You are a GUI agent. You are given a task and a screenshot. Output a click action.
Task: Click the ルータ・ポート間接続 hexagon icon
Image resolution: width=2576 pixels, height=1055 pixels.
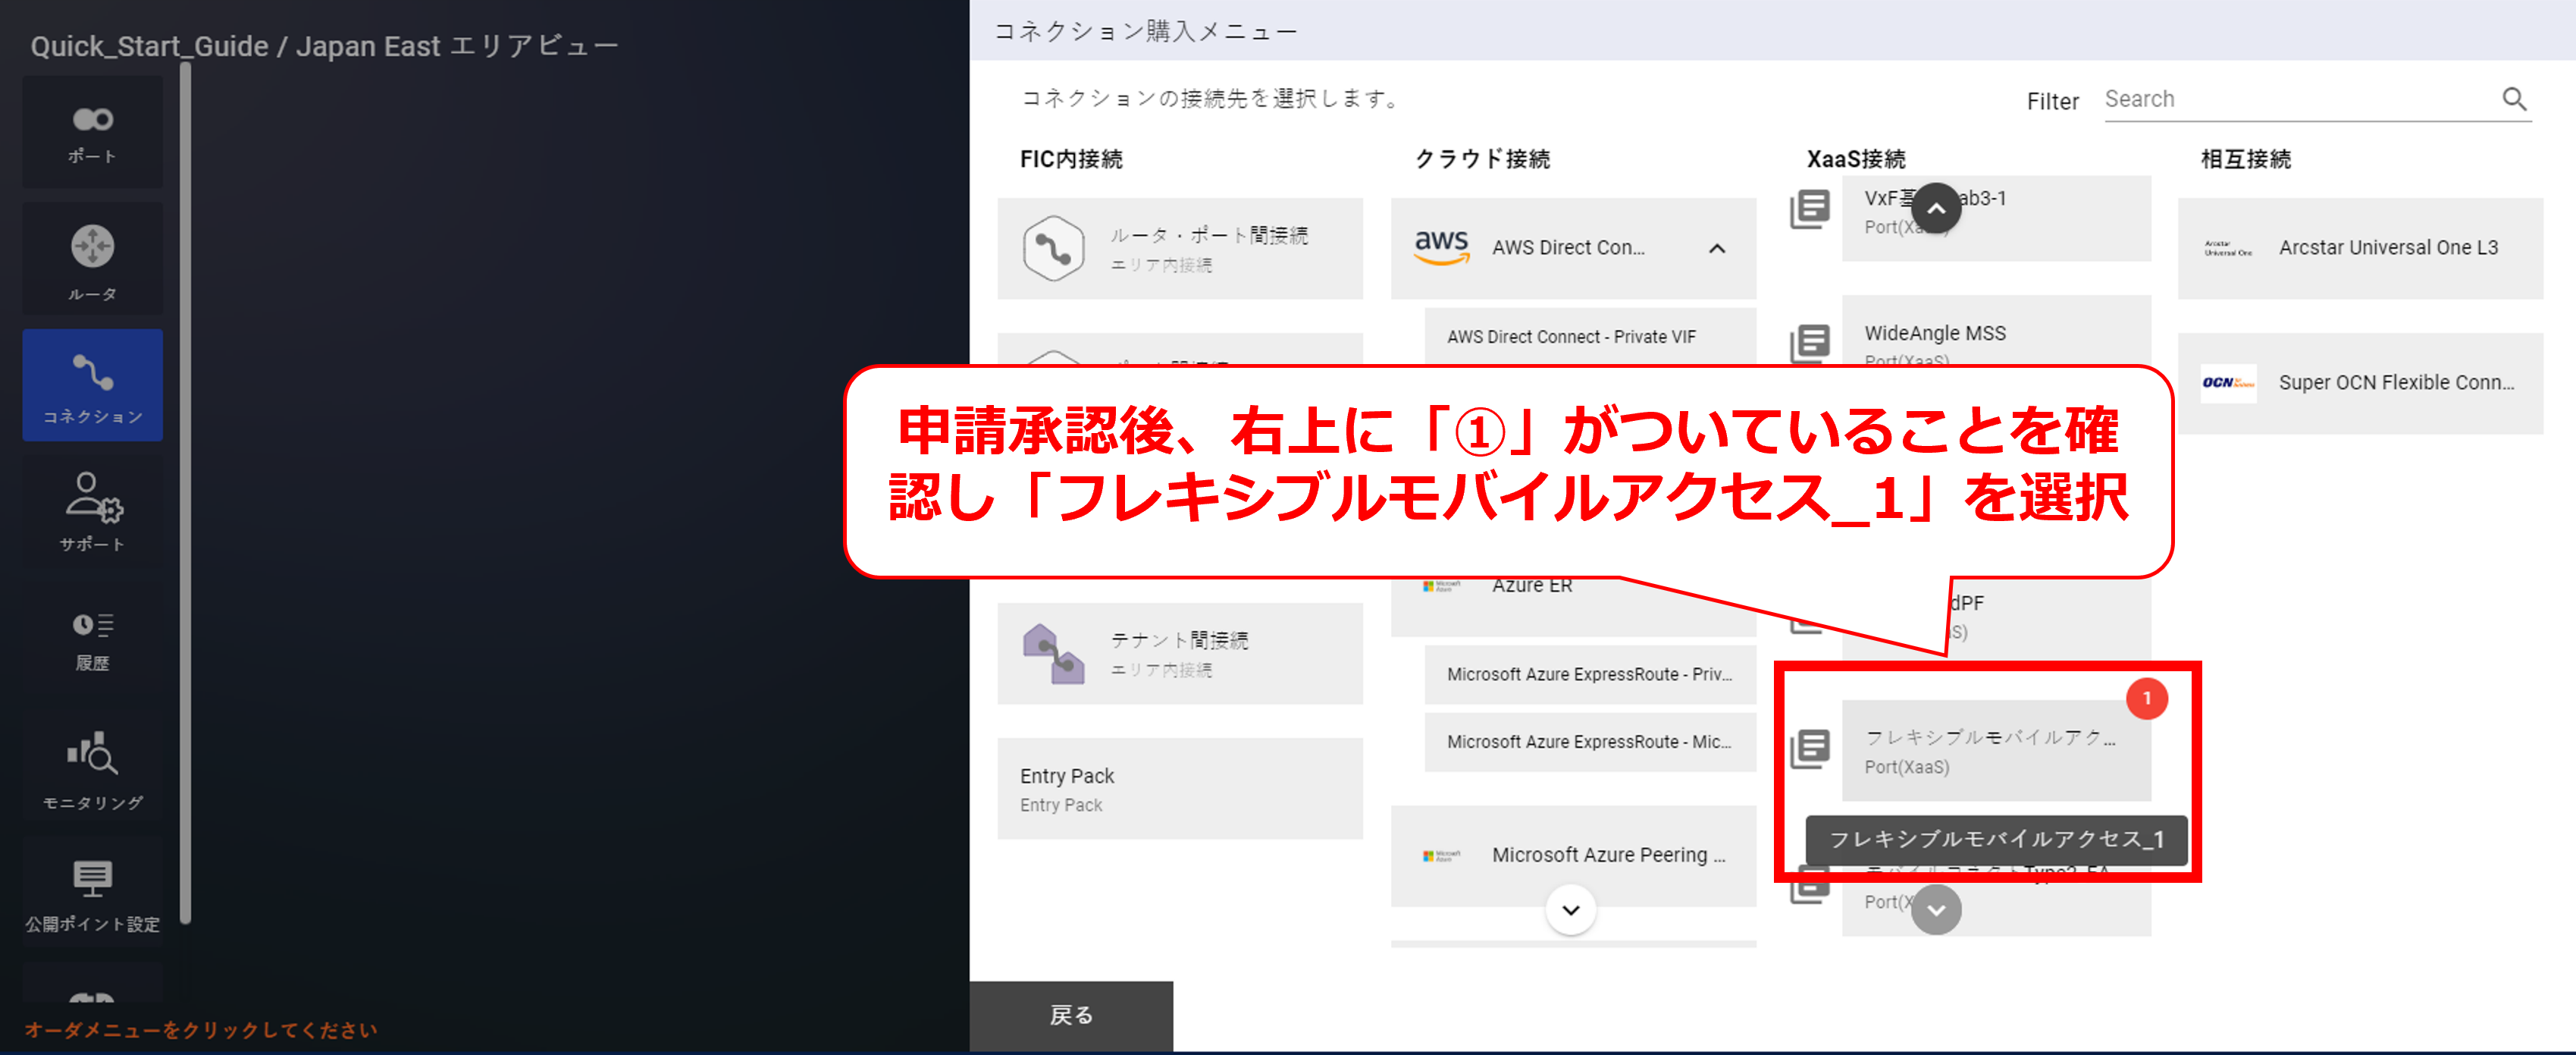1053,248
